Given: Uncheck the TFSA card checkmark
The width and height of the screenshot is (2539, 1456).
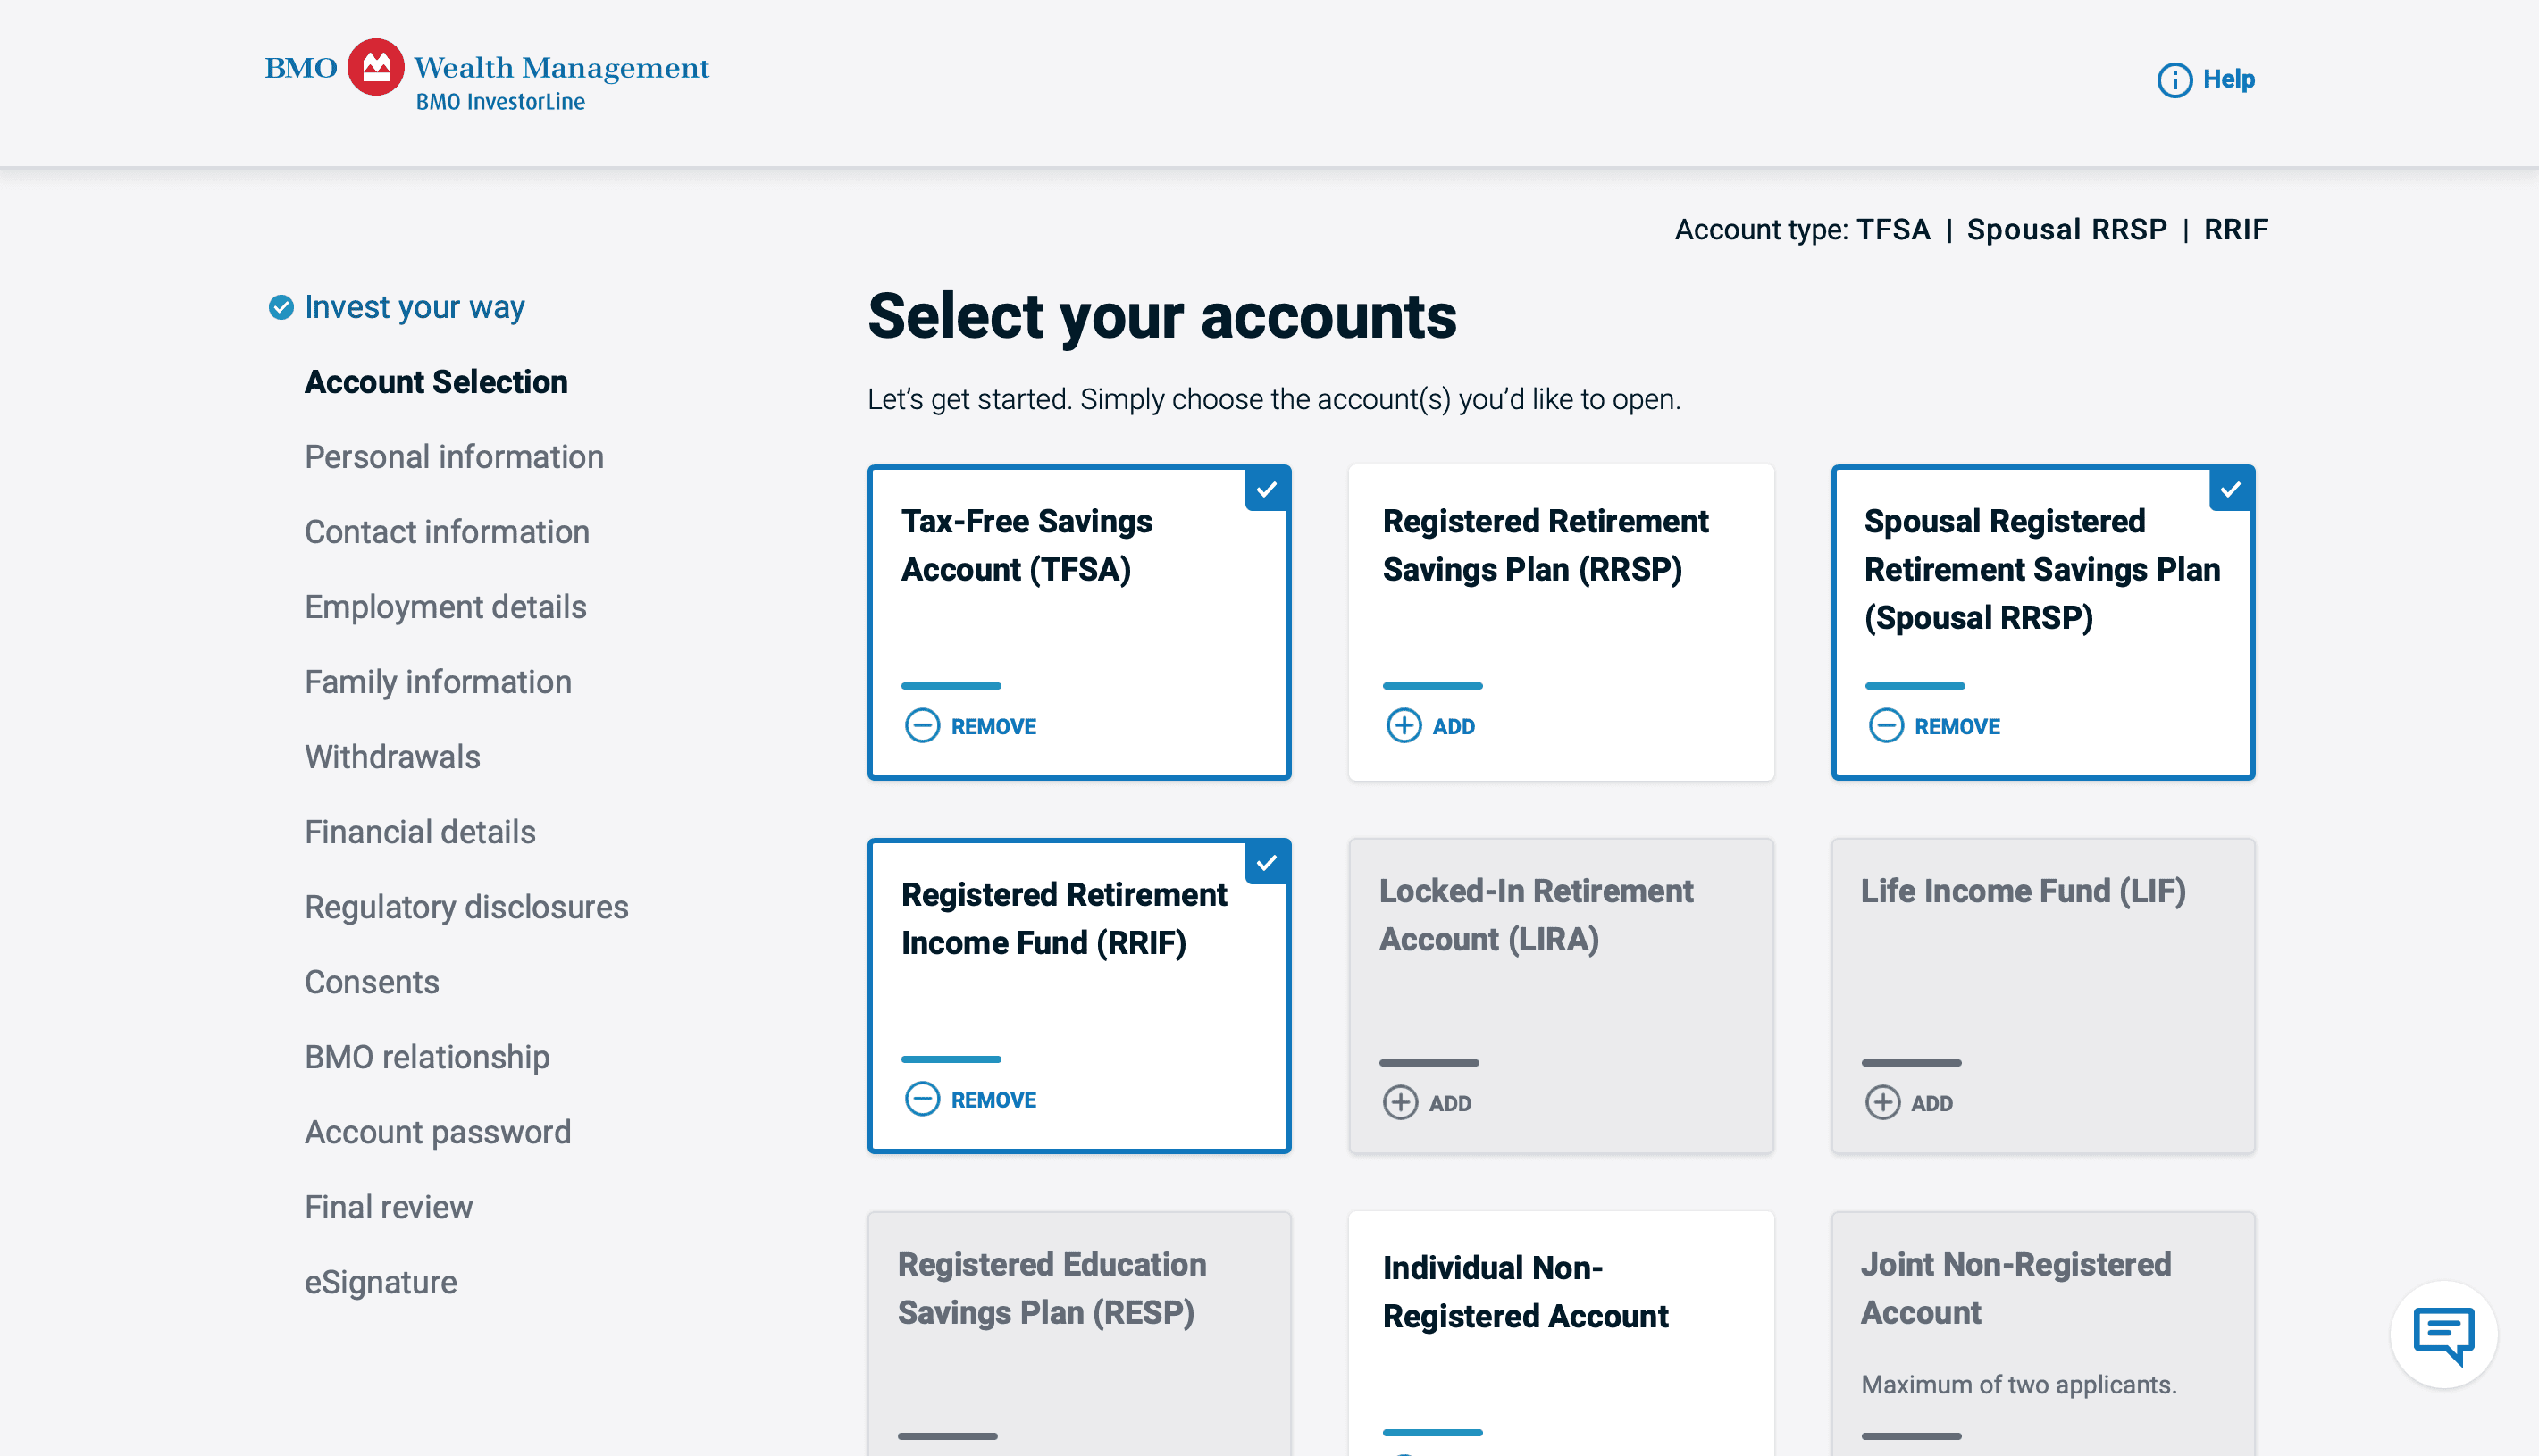Looking at the screenshot, I should [1267, 490].
